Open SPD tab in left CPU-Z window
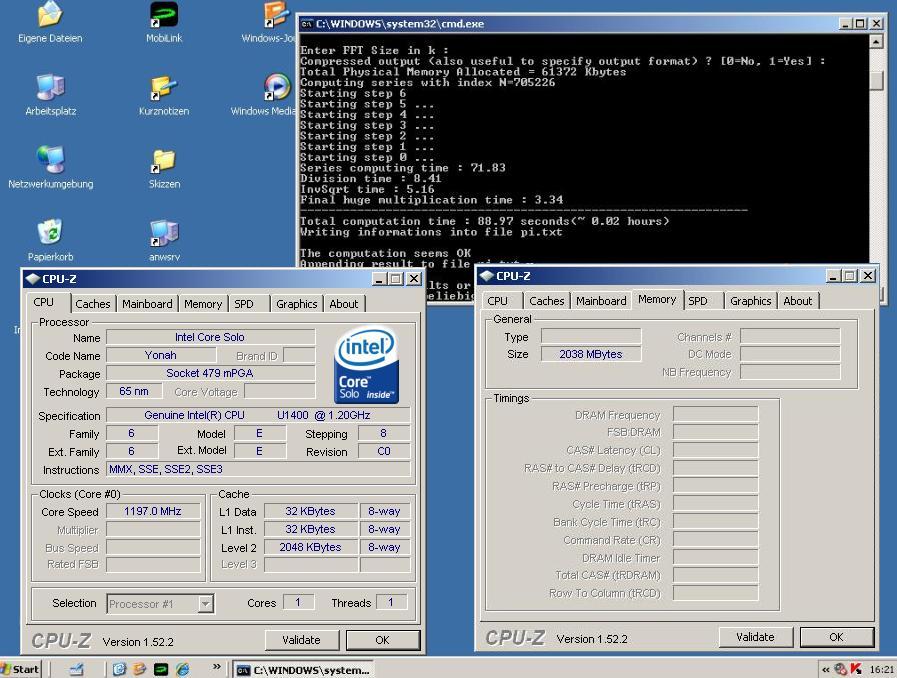Image resolution: width=897 pixels, height=678 pixels. 244,304
